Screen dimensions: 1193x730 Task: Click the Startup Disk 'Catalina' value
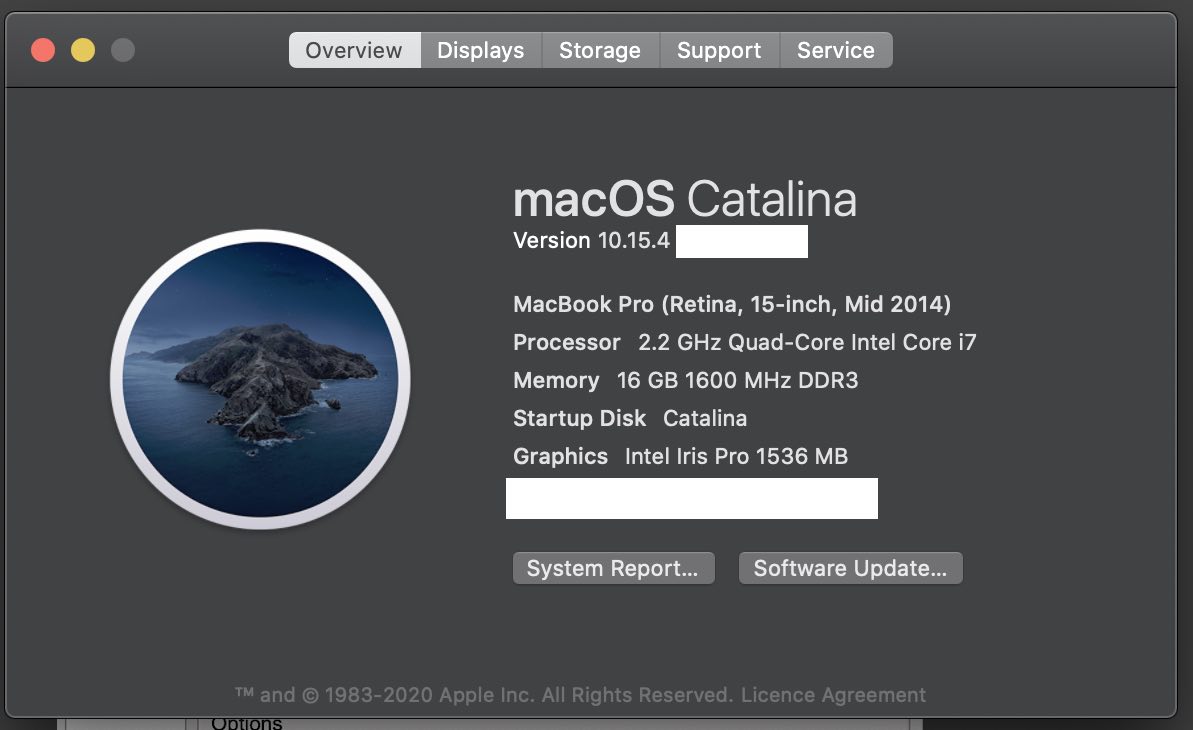click(705, 419)
